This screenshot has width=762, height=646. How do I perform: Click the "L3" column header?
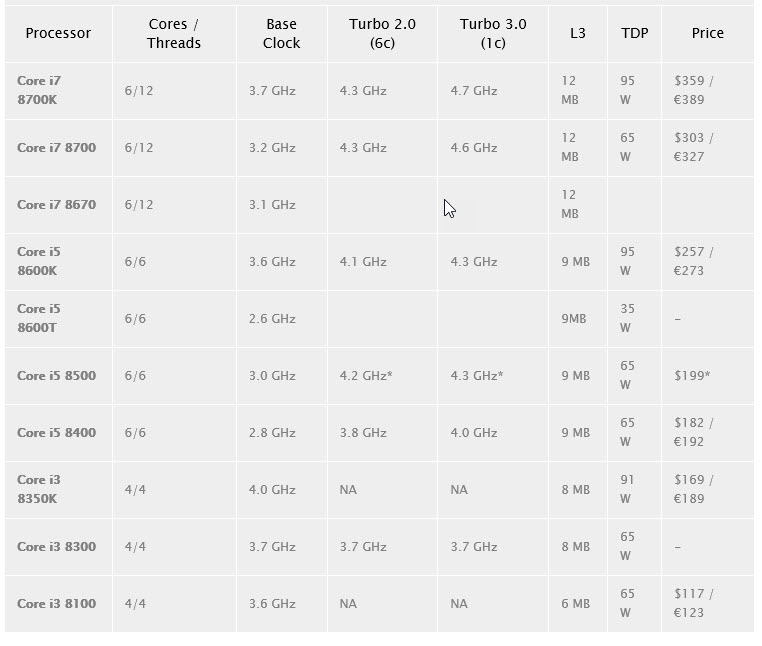coord(578,33)
